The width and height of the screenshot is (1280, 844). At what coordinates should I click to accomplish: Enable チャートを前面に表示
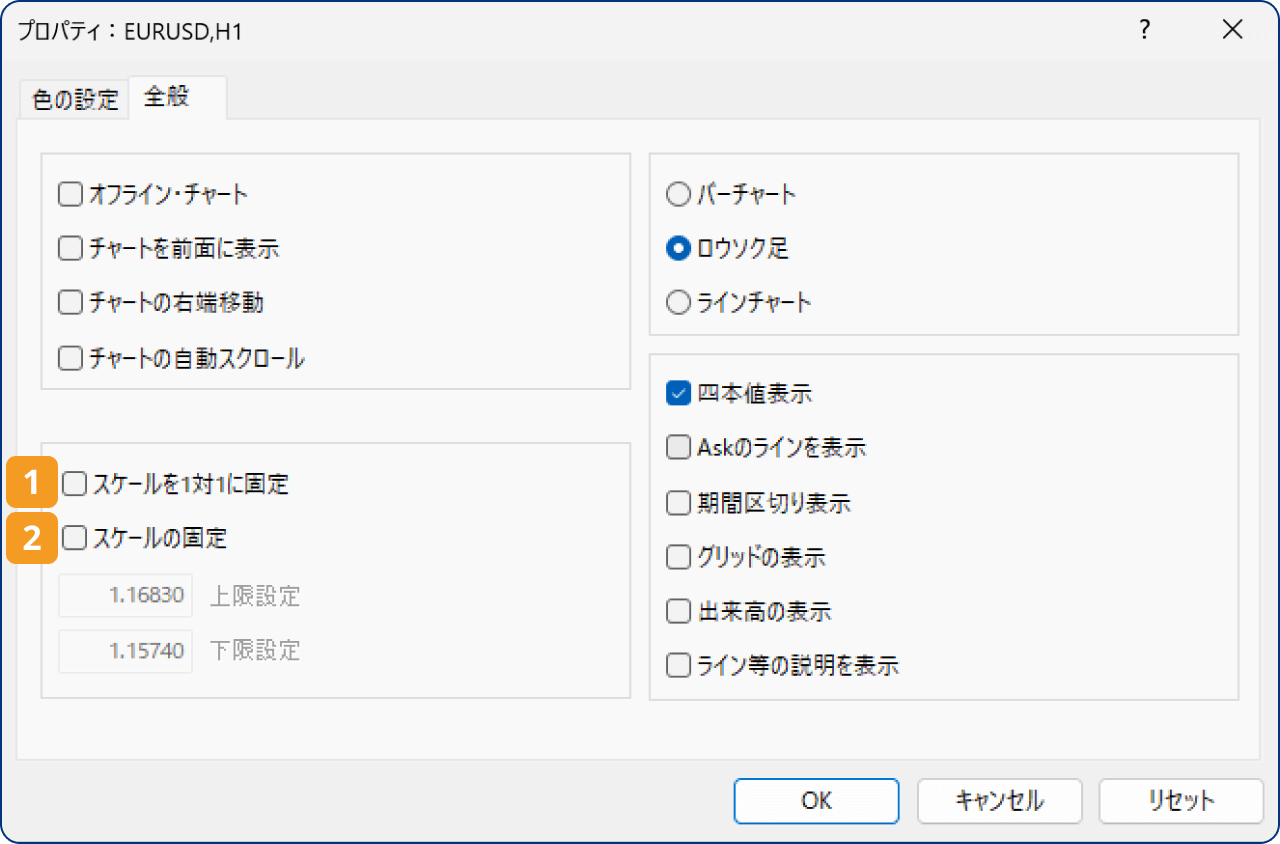tap(70, 249)
